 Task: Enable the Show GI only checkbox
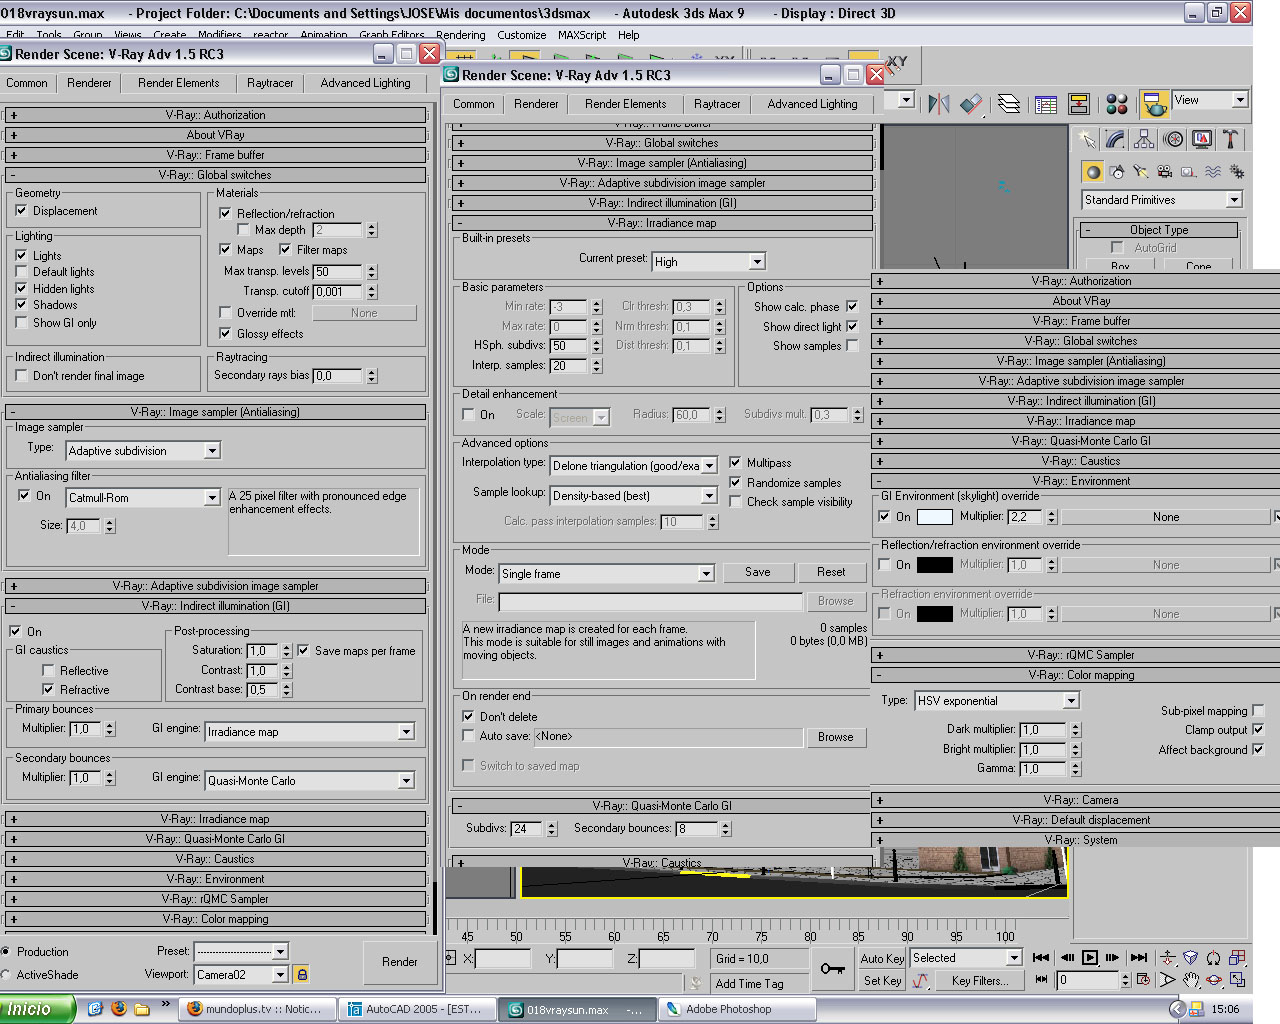tap(21, 322)
